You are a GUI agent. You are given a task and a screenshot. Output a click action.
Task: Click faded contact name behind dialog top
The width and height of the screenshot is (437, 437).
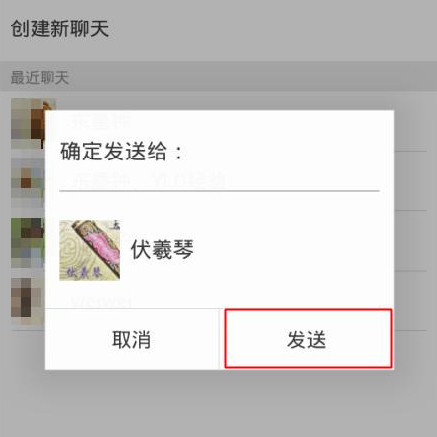pos(102,121)
